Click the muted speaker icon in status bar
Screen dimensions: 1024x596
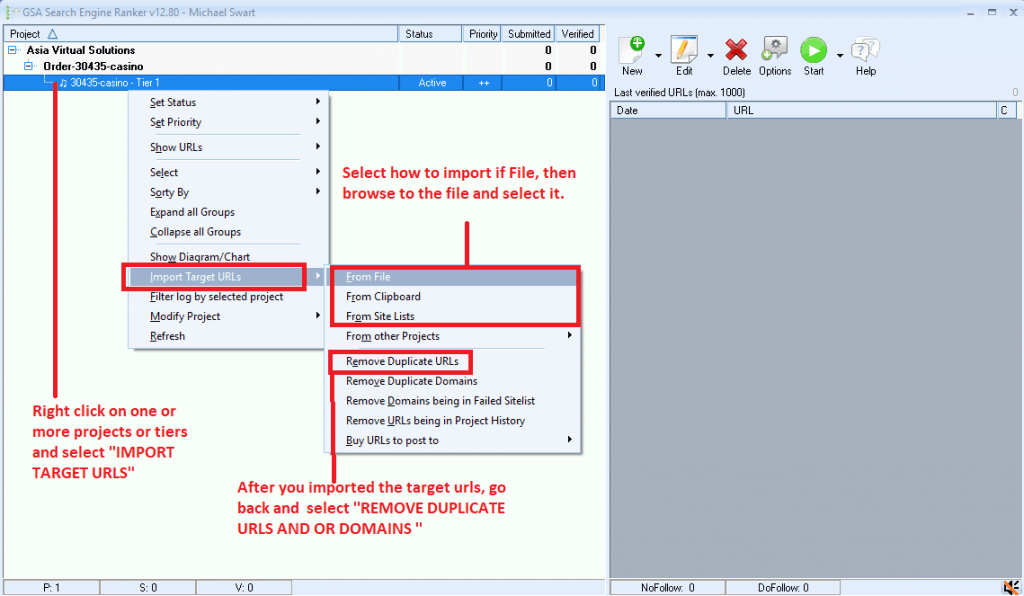[1011, 587]
